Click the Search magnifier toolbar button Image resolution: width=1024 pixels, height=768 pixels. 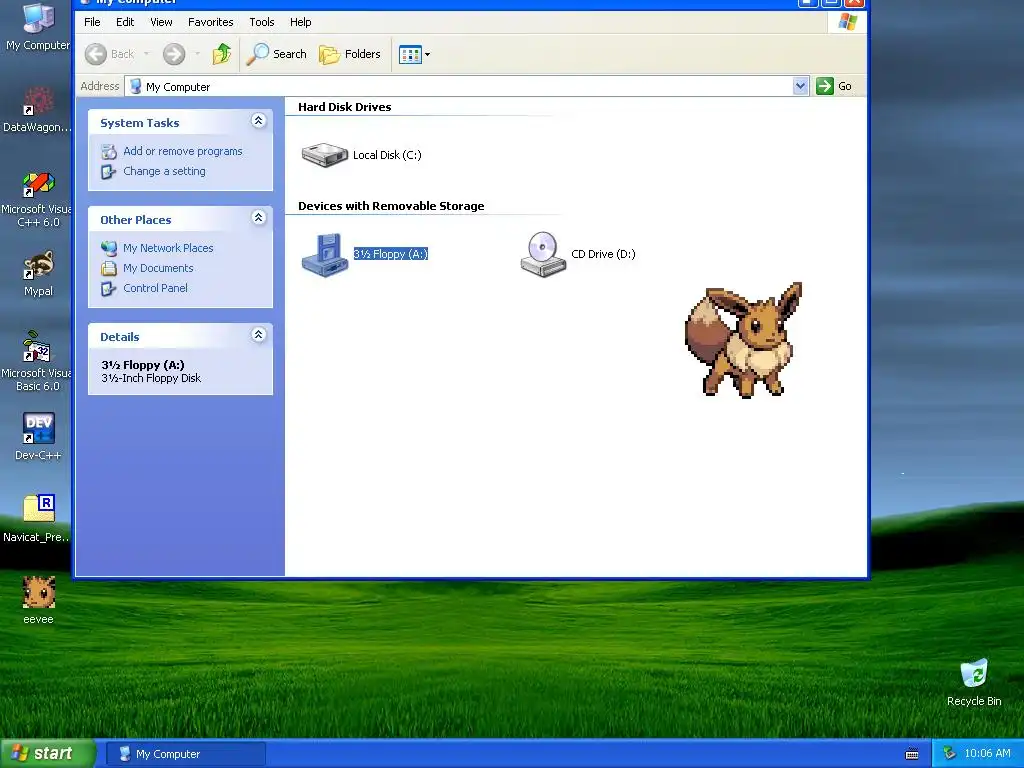[276, 54]
